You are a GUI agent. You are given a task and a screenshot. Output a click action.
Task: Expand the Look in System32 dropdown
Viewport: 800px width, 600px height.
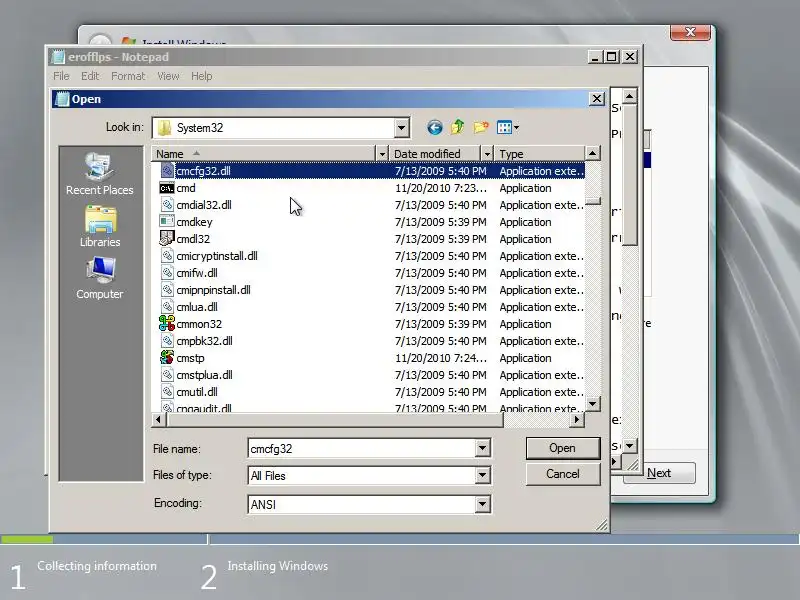[402, 128]
